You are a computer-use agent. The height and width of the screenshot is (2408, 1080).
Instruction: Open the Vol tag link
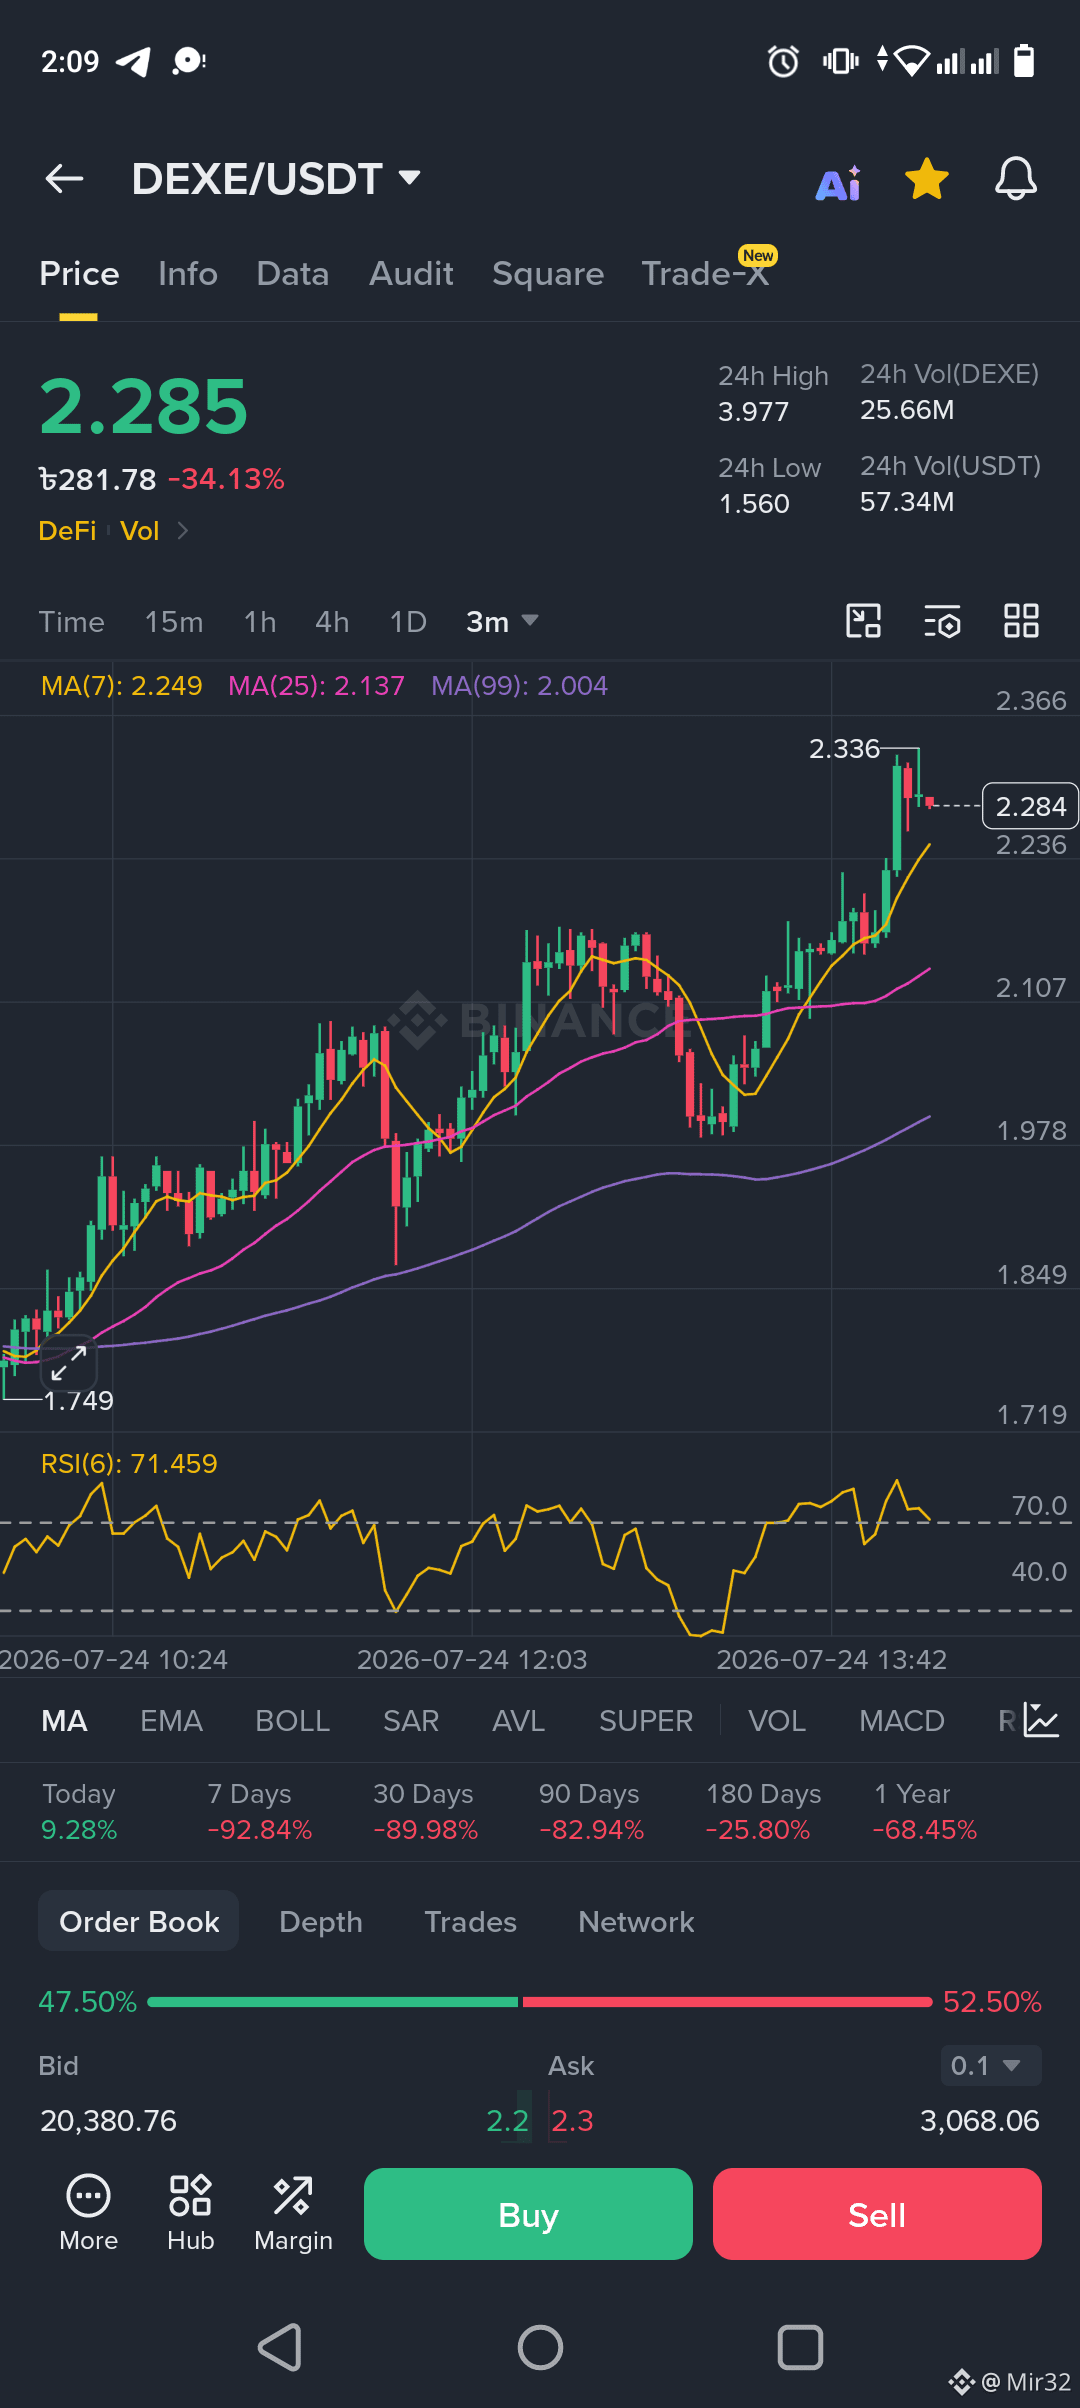pos(140,531)
